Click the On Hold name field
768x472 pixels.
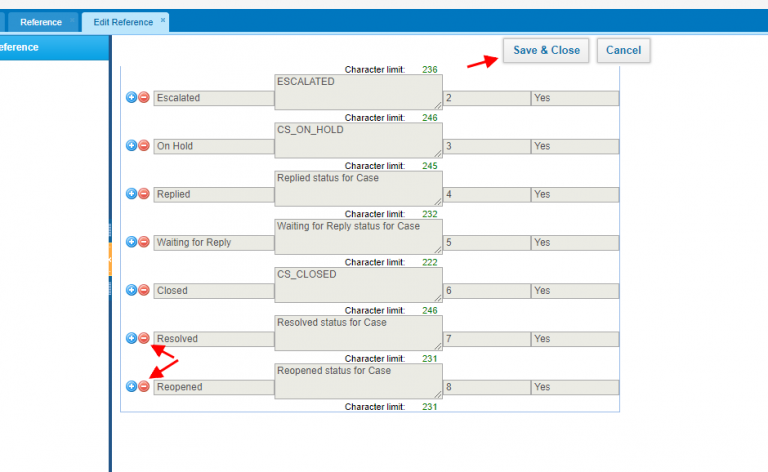coord(214,146)
